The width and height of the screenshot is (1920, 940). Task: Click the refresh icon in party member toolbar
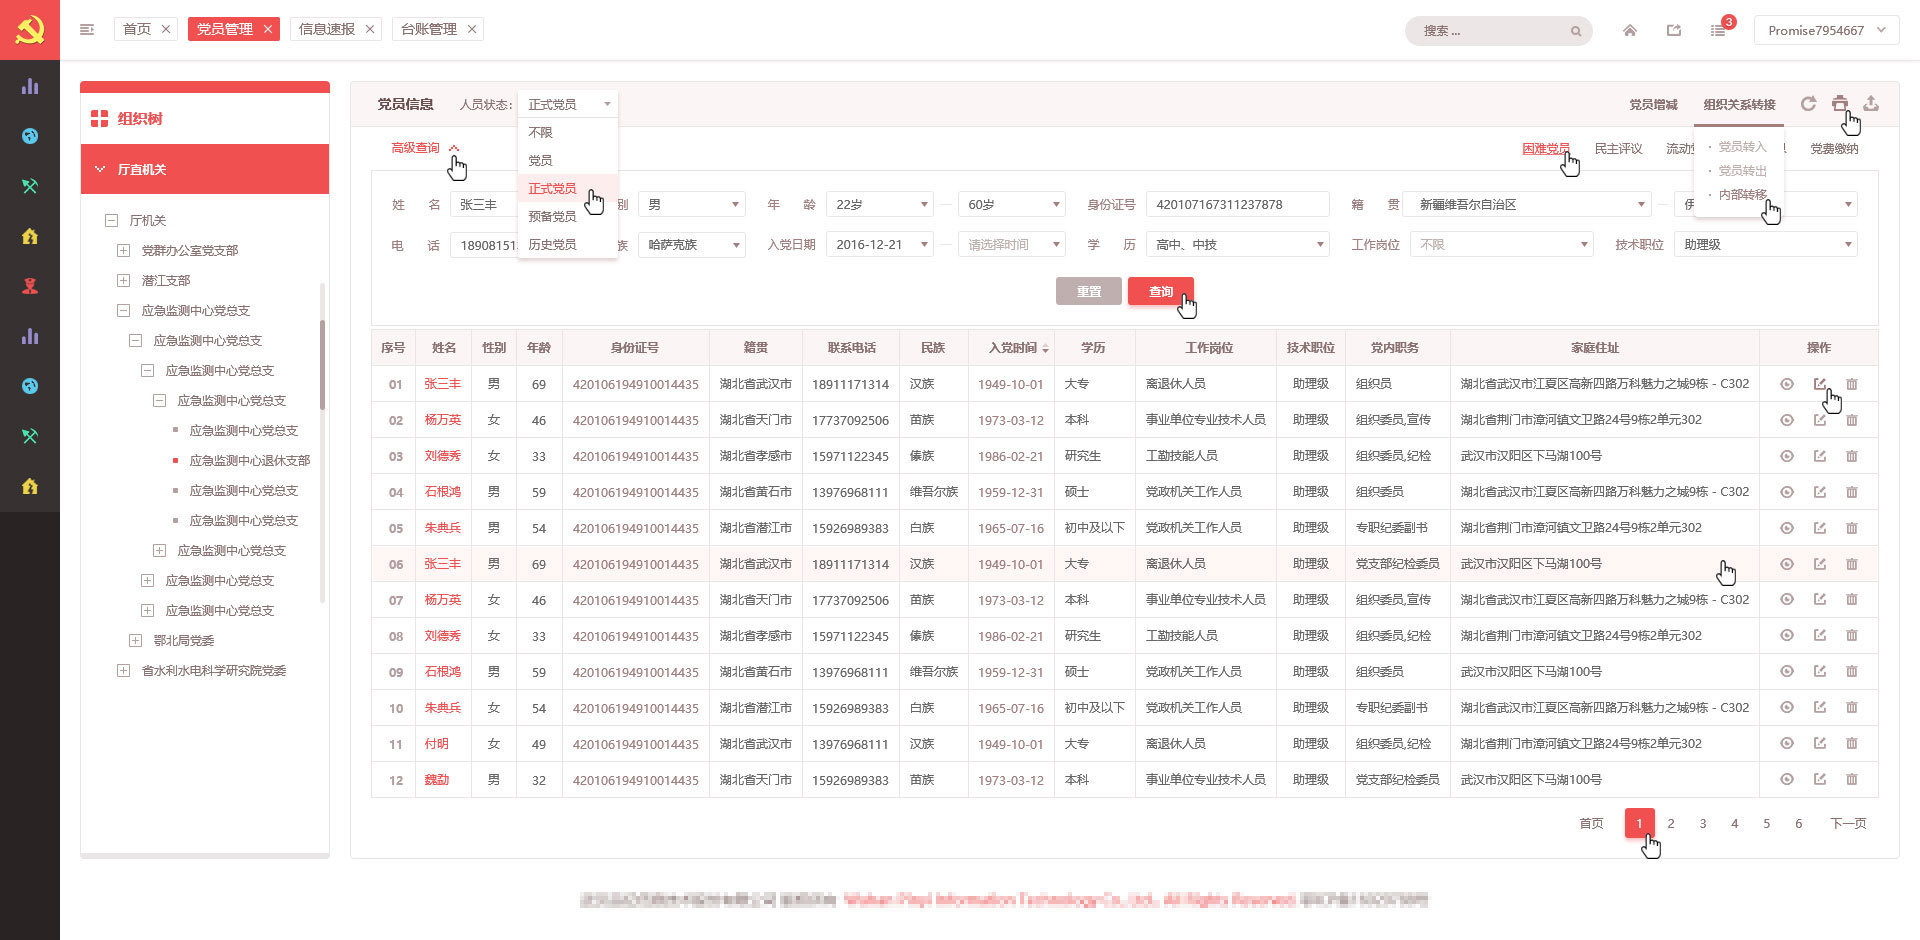(x=1808, y=104)
